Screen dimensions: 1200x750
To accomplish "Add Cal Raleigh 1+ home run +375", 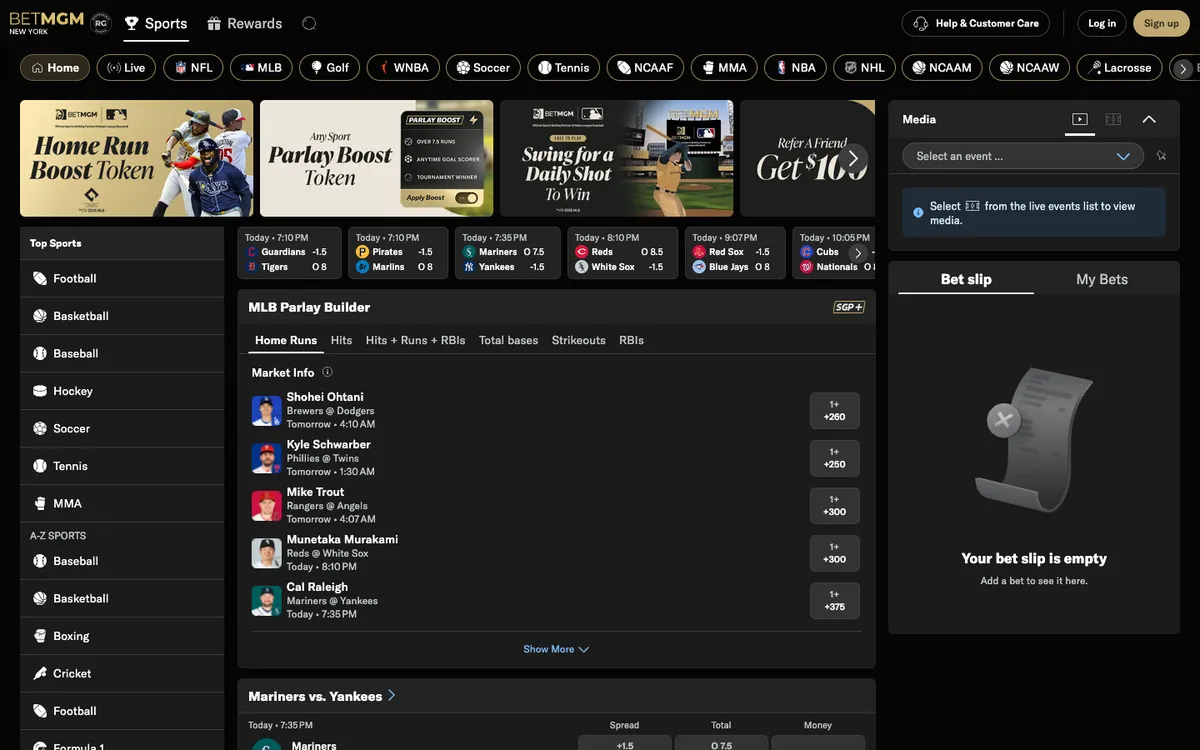I will pyautogui.click(x=835, y=601).
